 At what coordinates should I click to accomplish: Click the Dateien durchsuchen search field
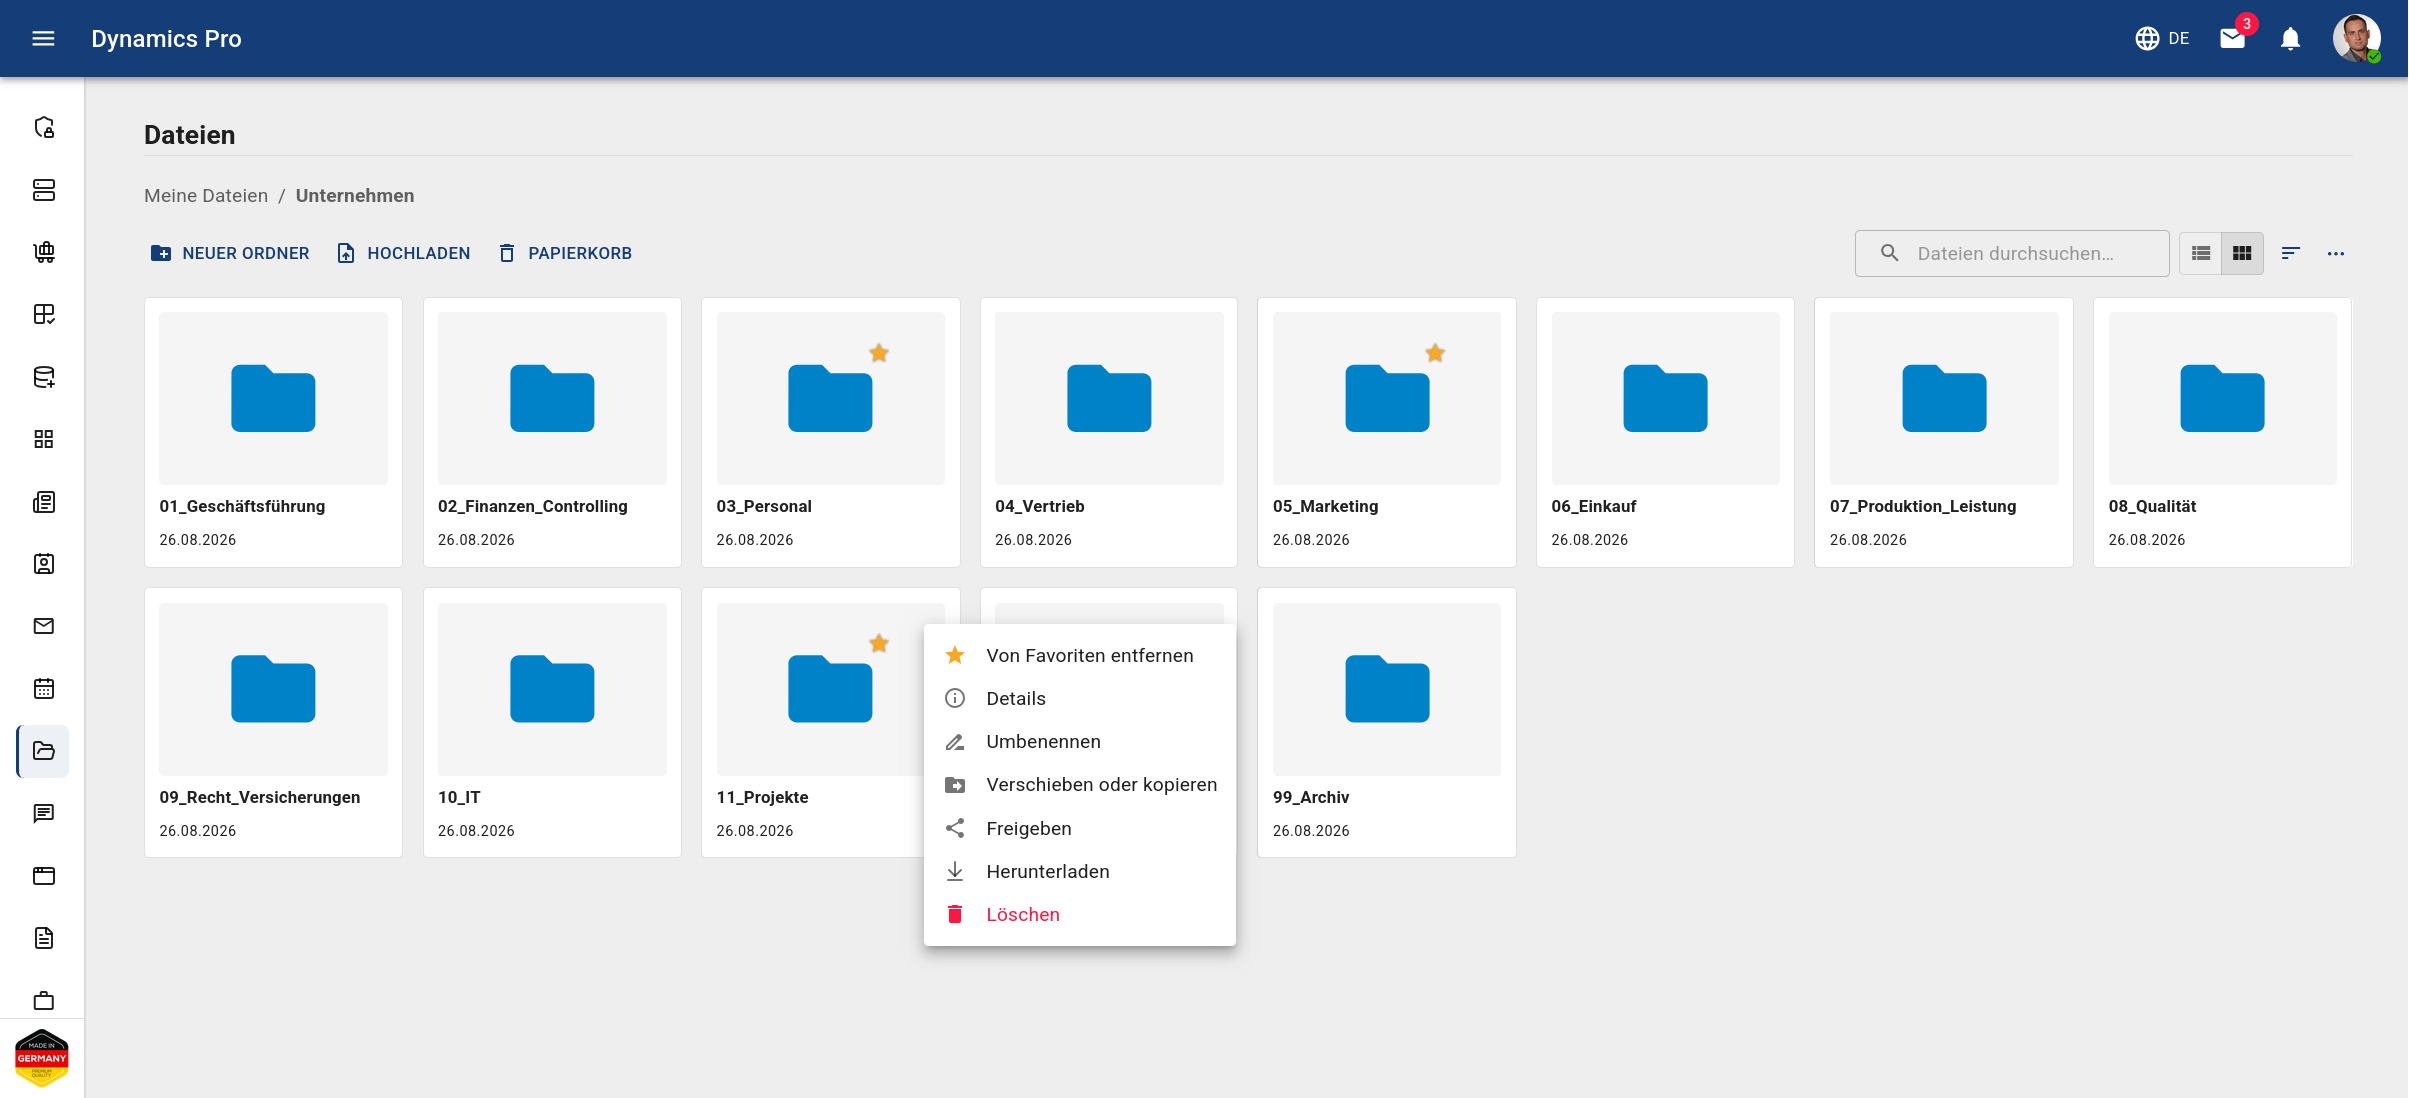(2012, 254)
